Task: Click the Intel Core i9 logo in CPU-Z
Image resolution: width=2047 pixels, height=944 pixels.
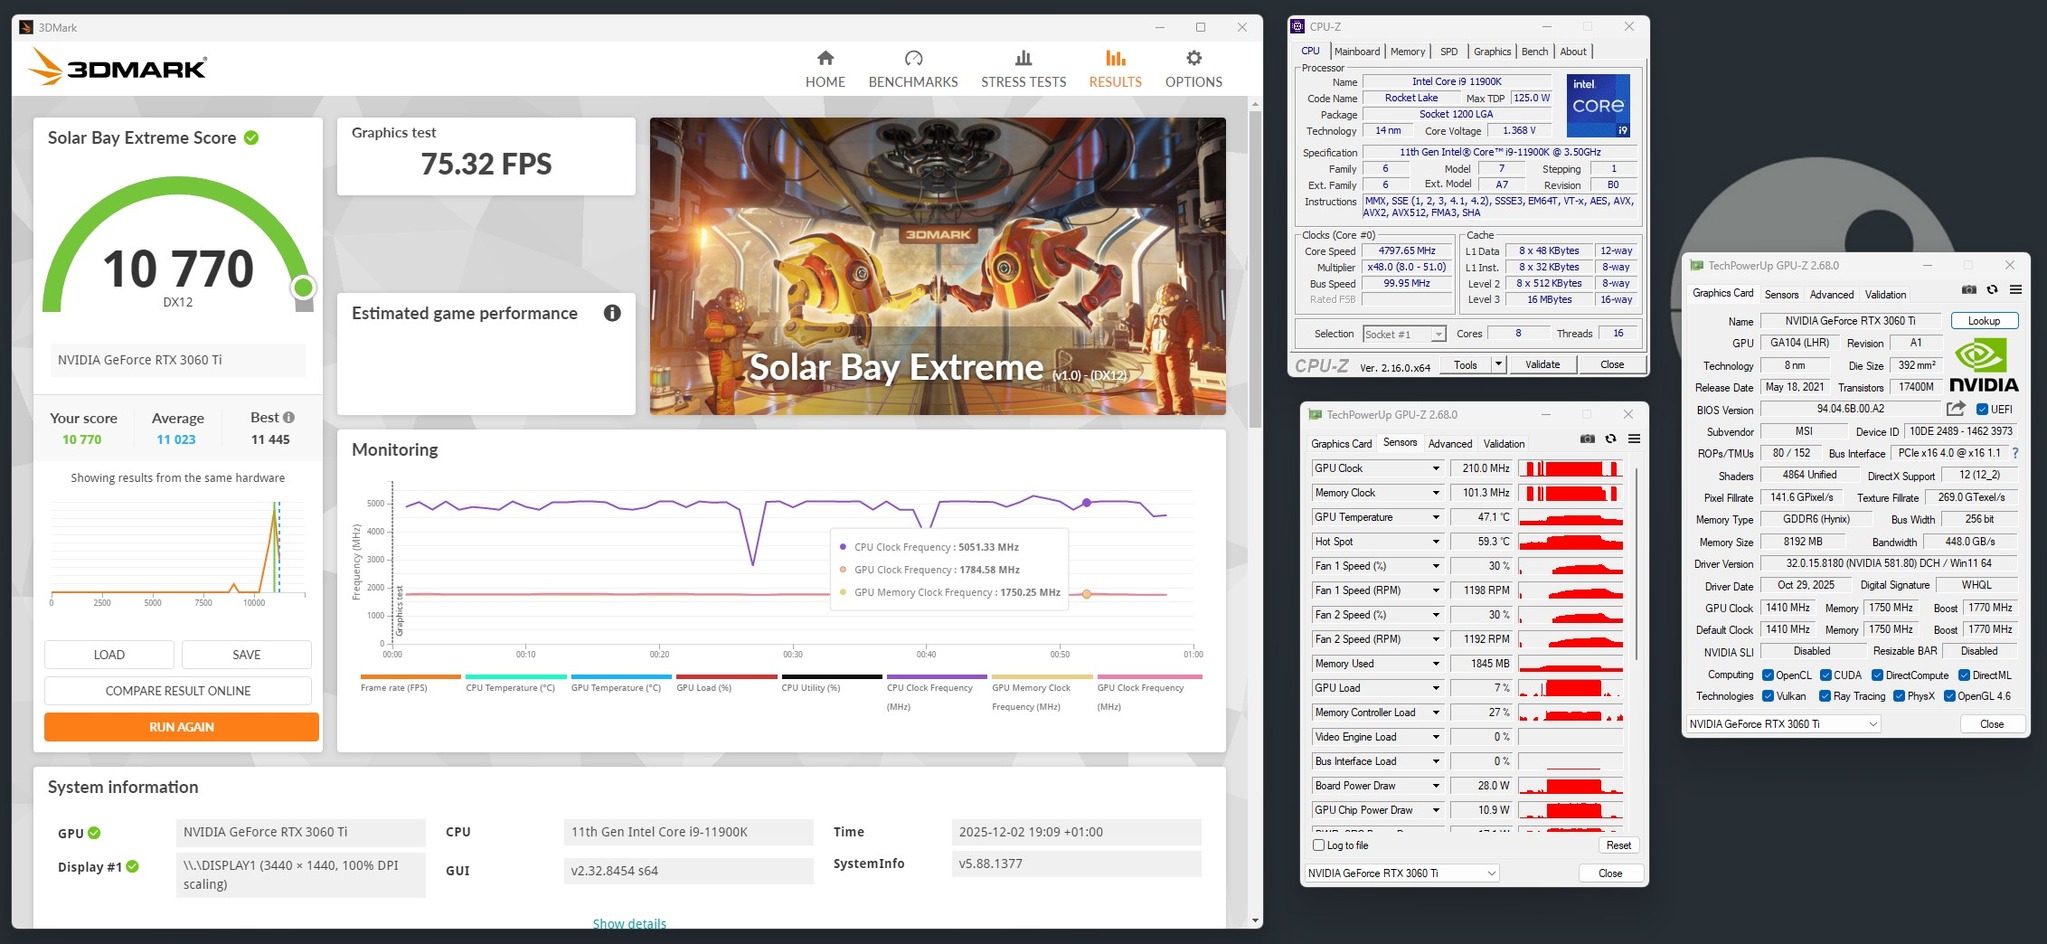Action: pos(1598,105)
